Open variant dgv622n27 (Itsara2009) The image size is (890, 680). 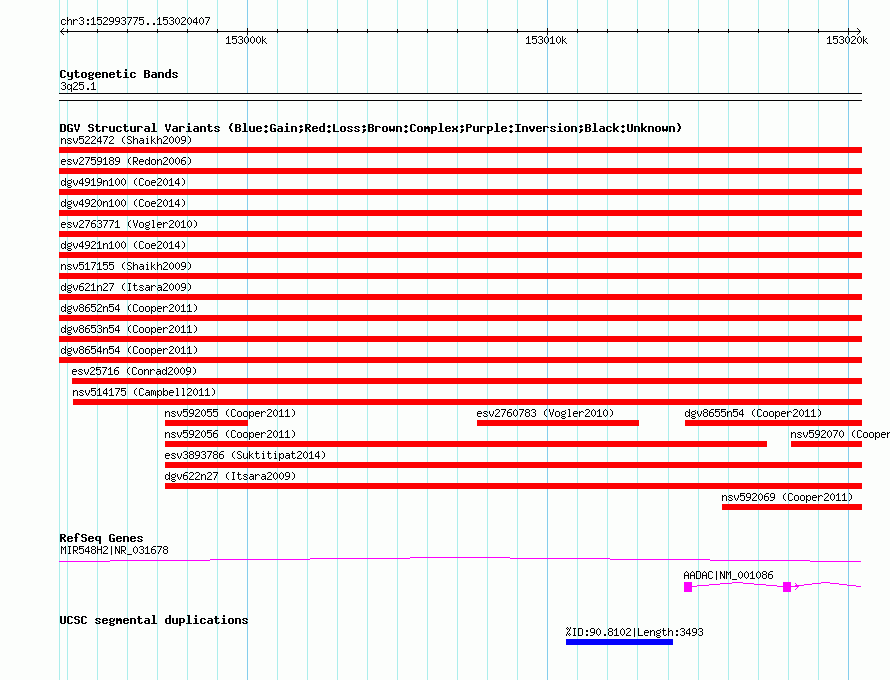coord(230,476)
